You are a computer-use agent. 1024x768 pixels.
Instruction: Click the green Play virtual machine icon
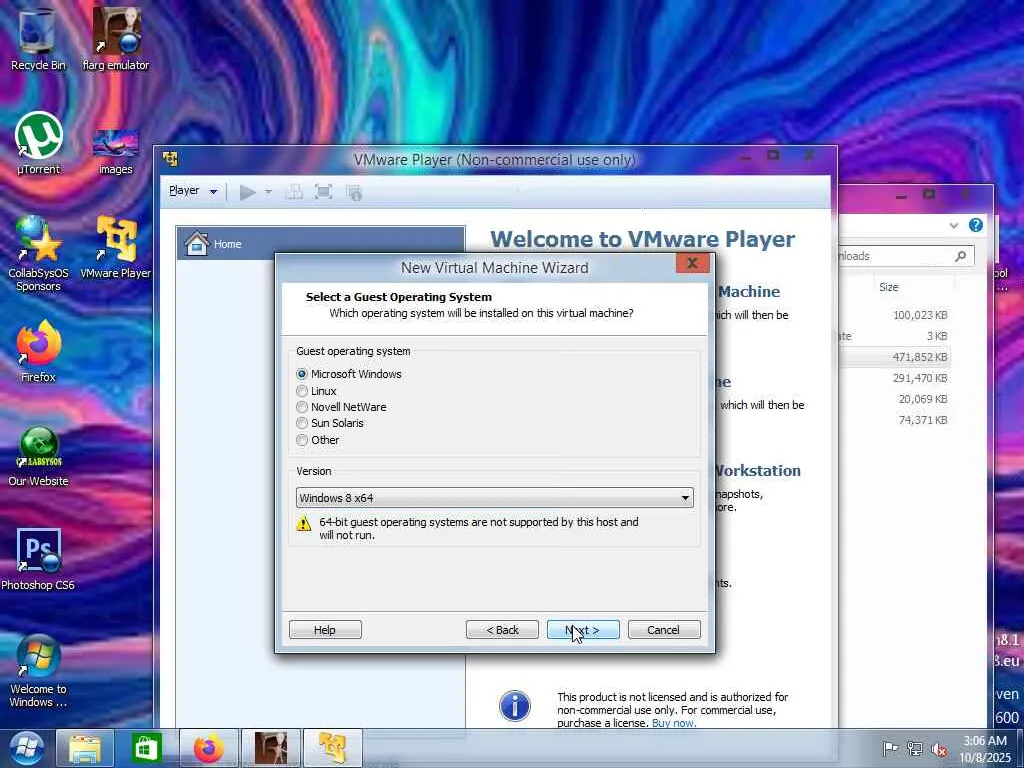pyautogui.click(x=247, y=192)
